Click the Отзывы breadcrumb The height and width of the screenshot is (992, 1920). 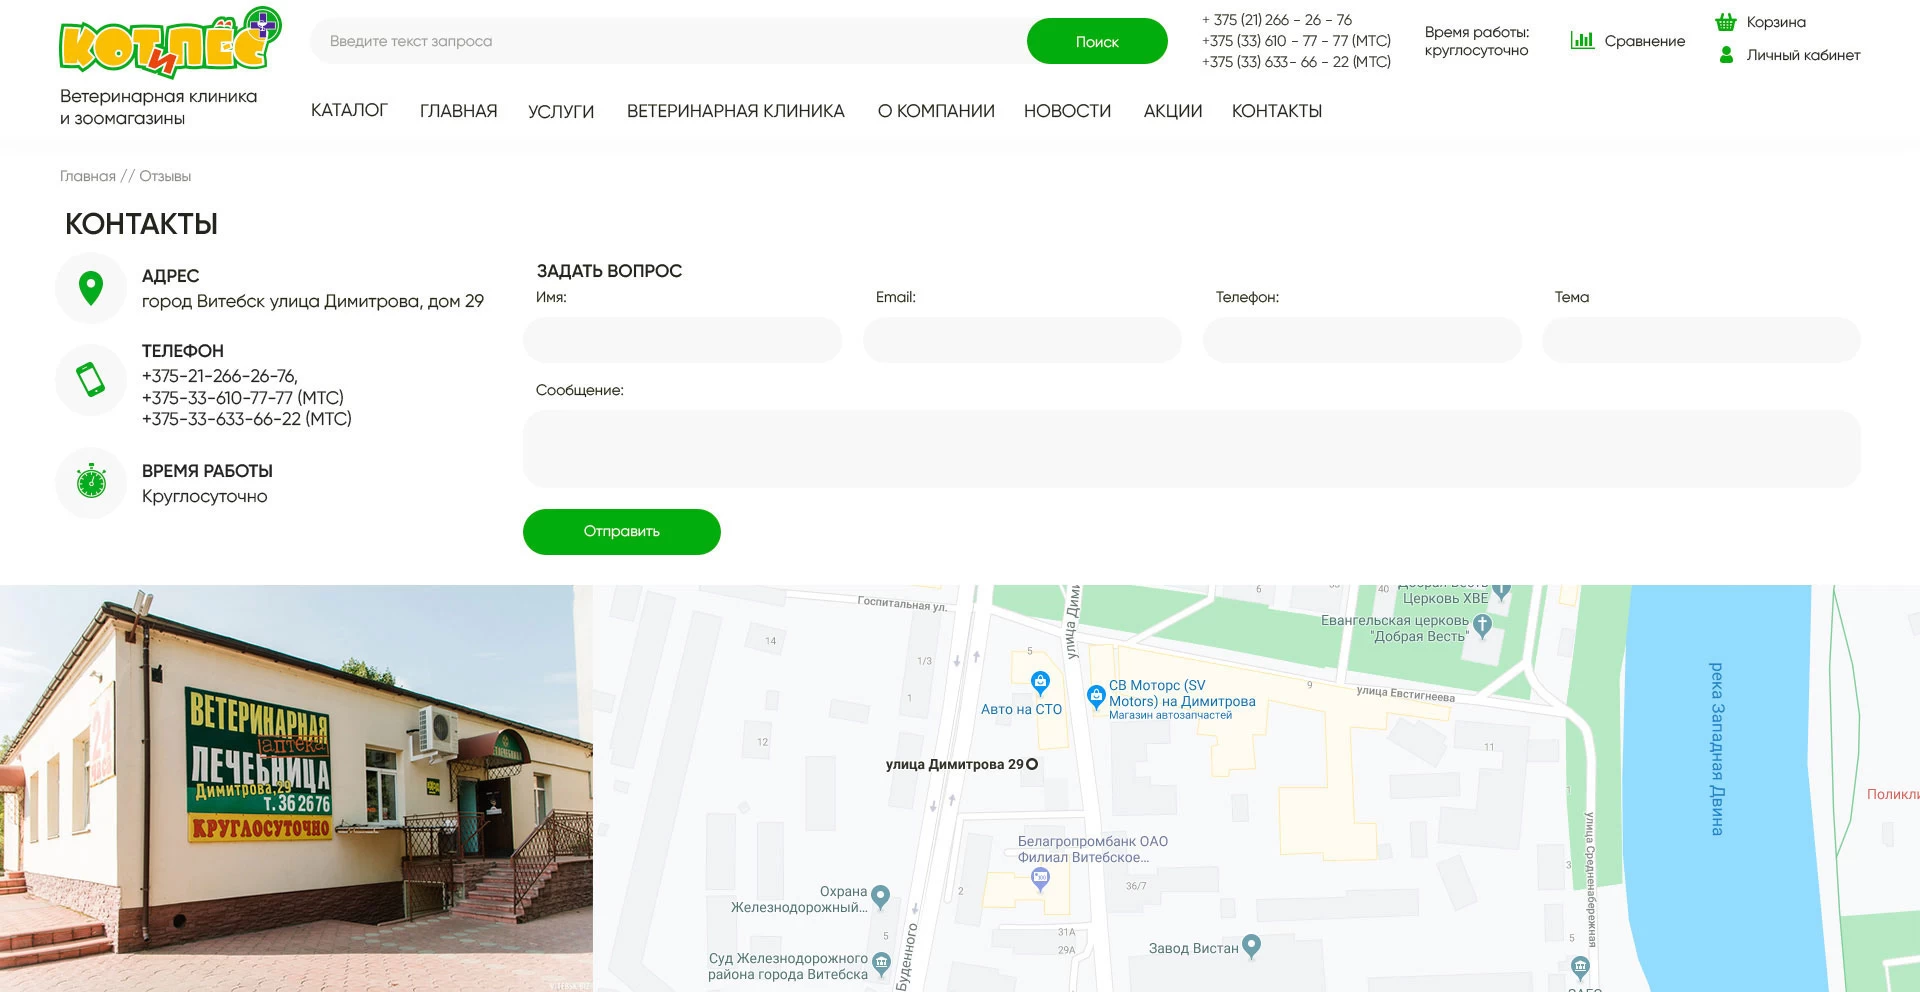(165, 176)
